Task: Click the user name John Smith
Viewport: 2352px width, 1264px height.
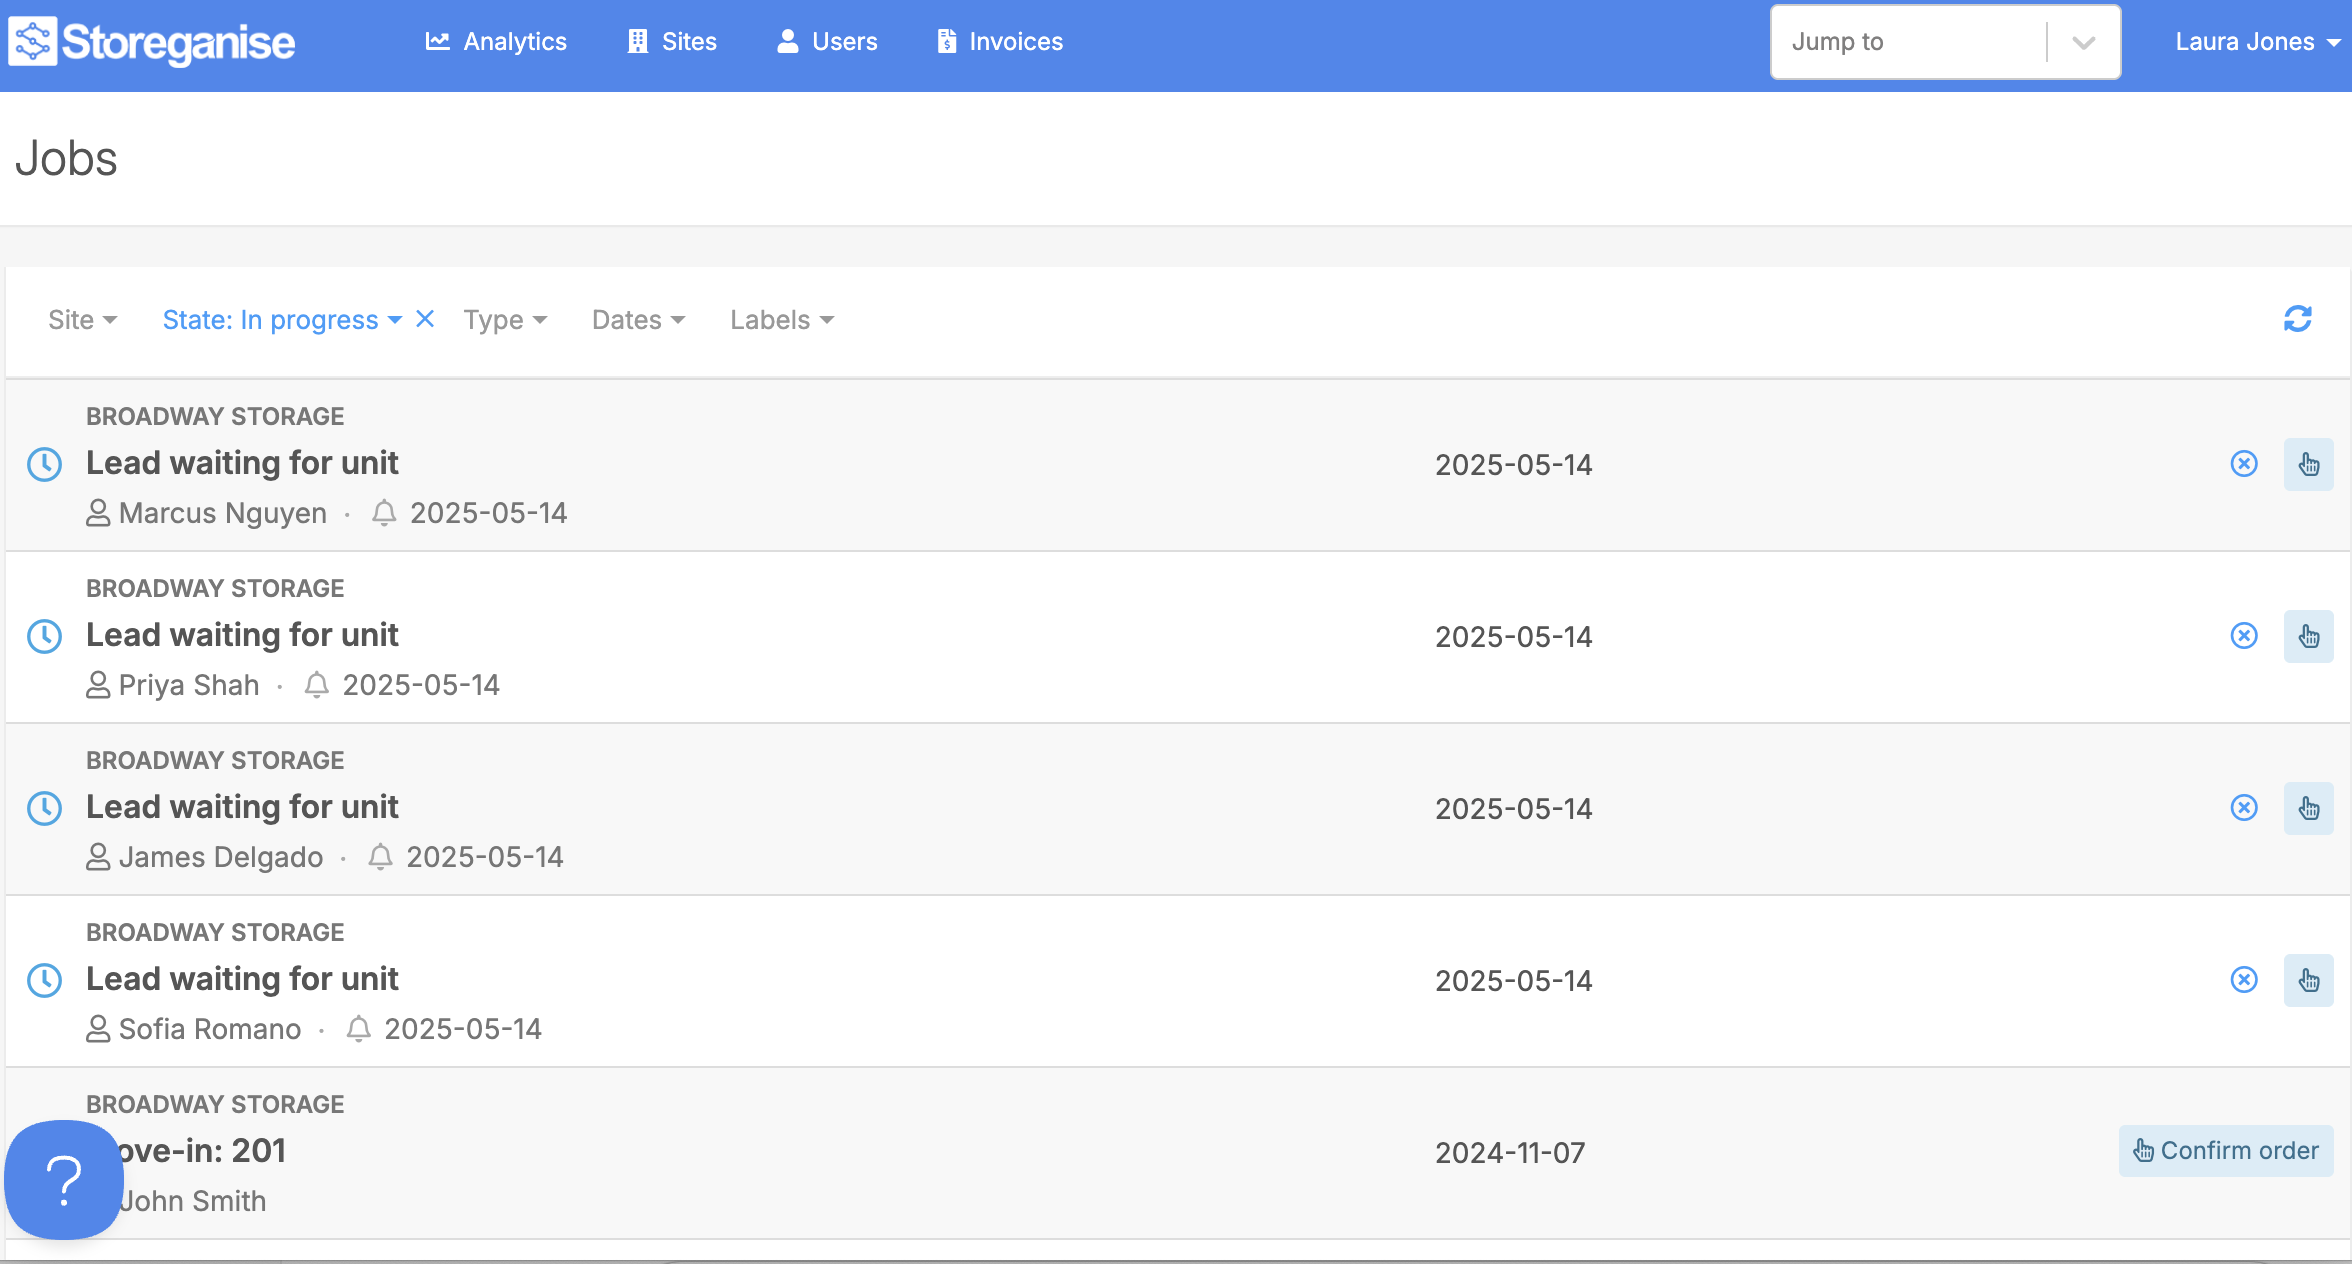Action: pos(192,1201)
